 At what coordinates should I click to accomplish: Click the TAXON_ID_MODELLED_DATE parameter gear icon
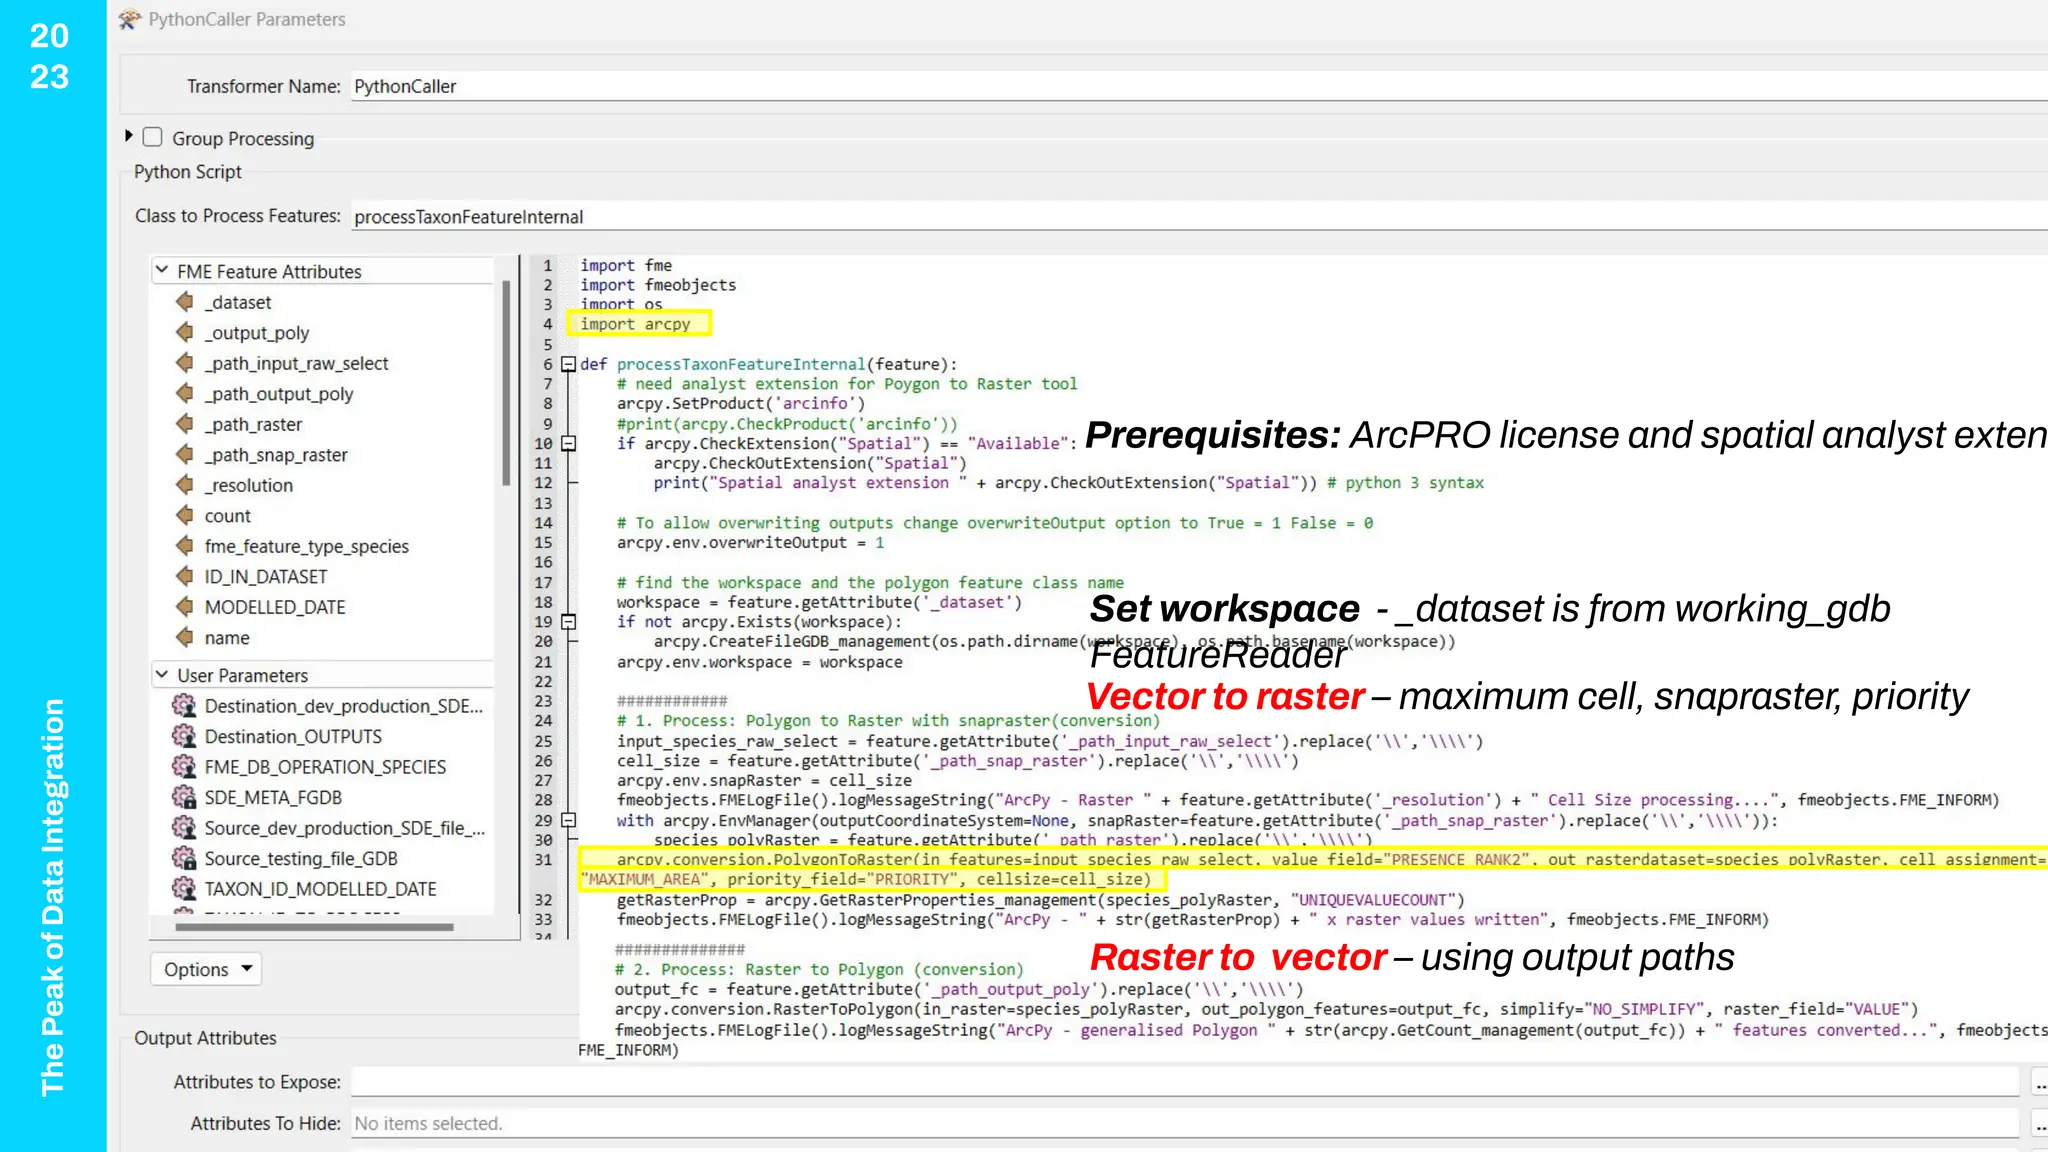point(184,889)
